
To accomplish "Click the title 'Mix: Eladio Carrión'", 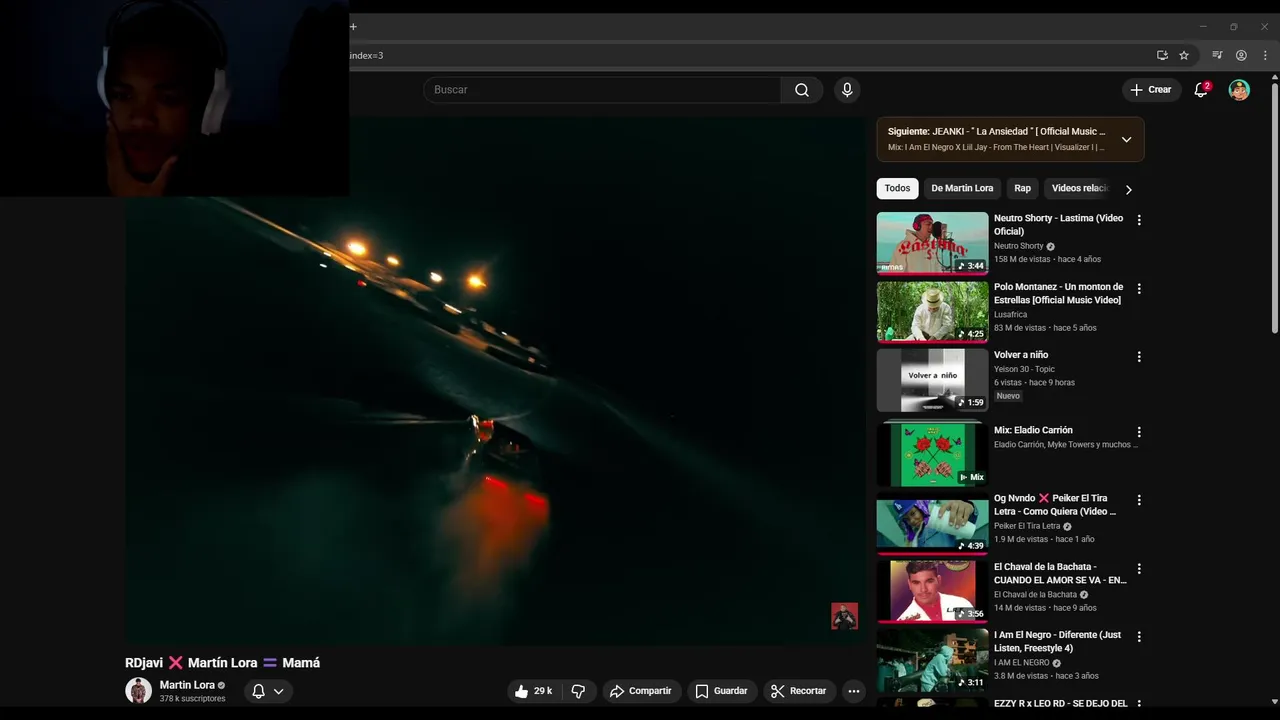I will tap(1033, 430).
